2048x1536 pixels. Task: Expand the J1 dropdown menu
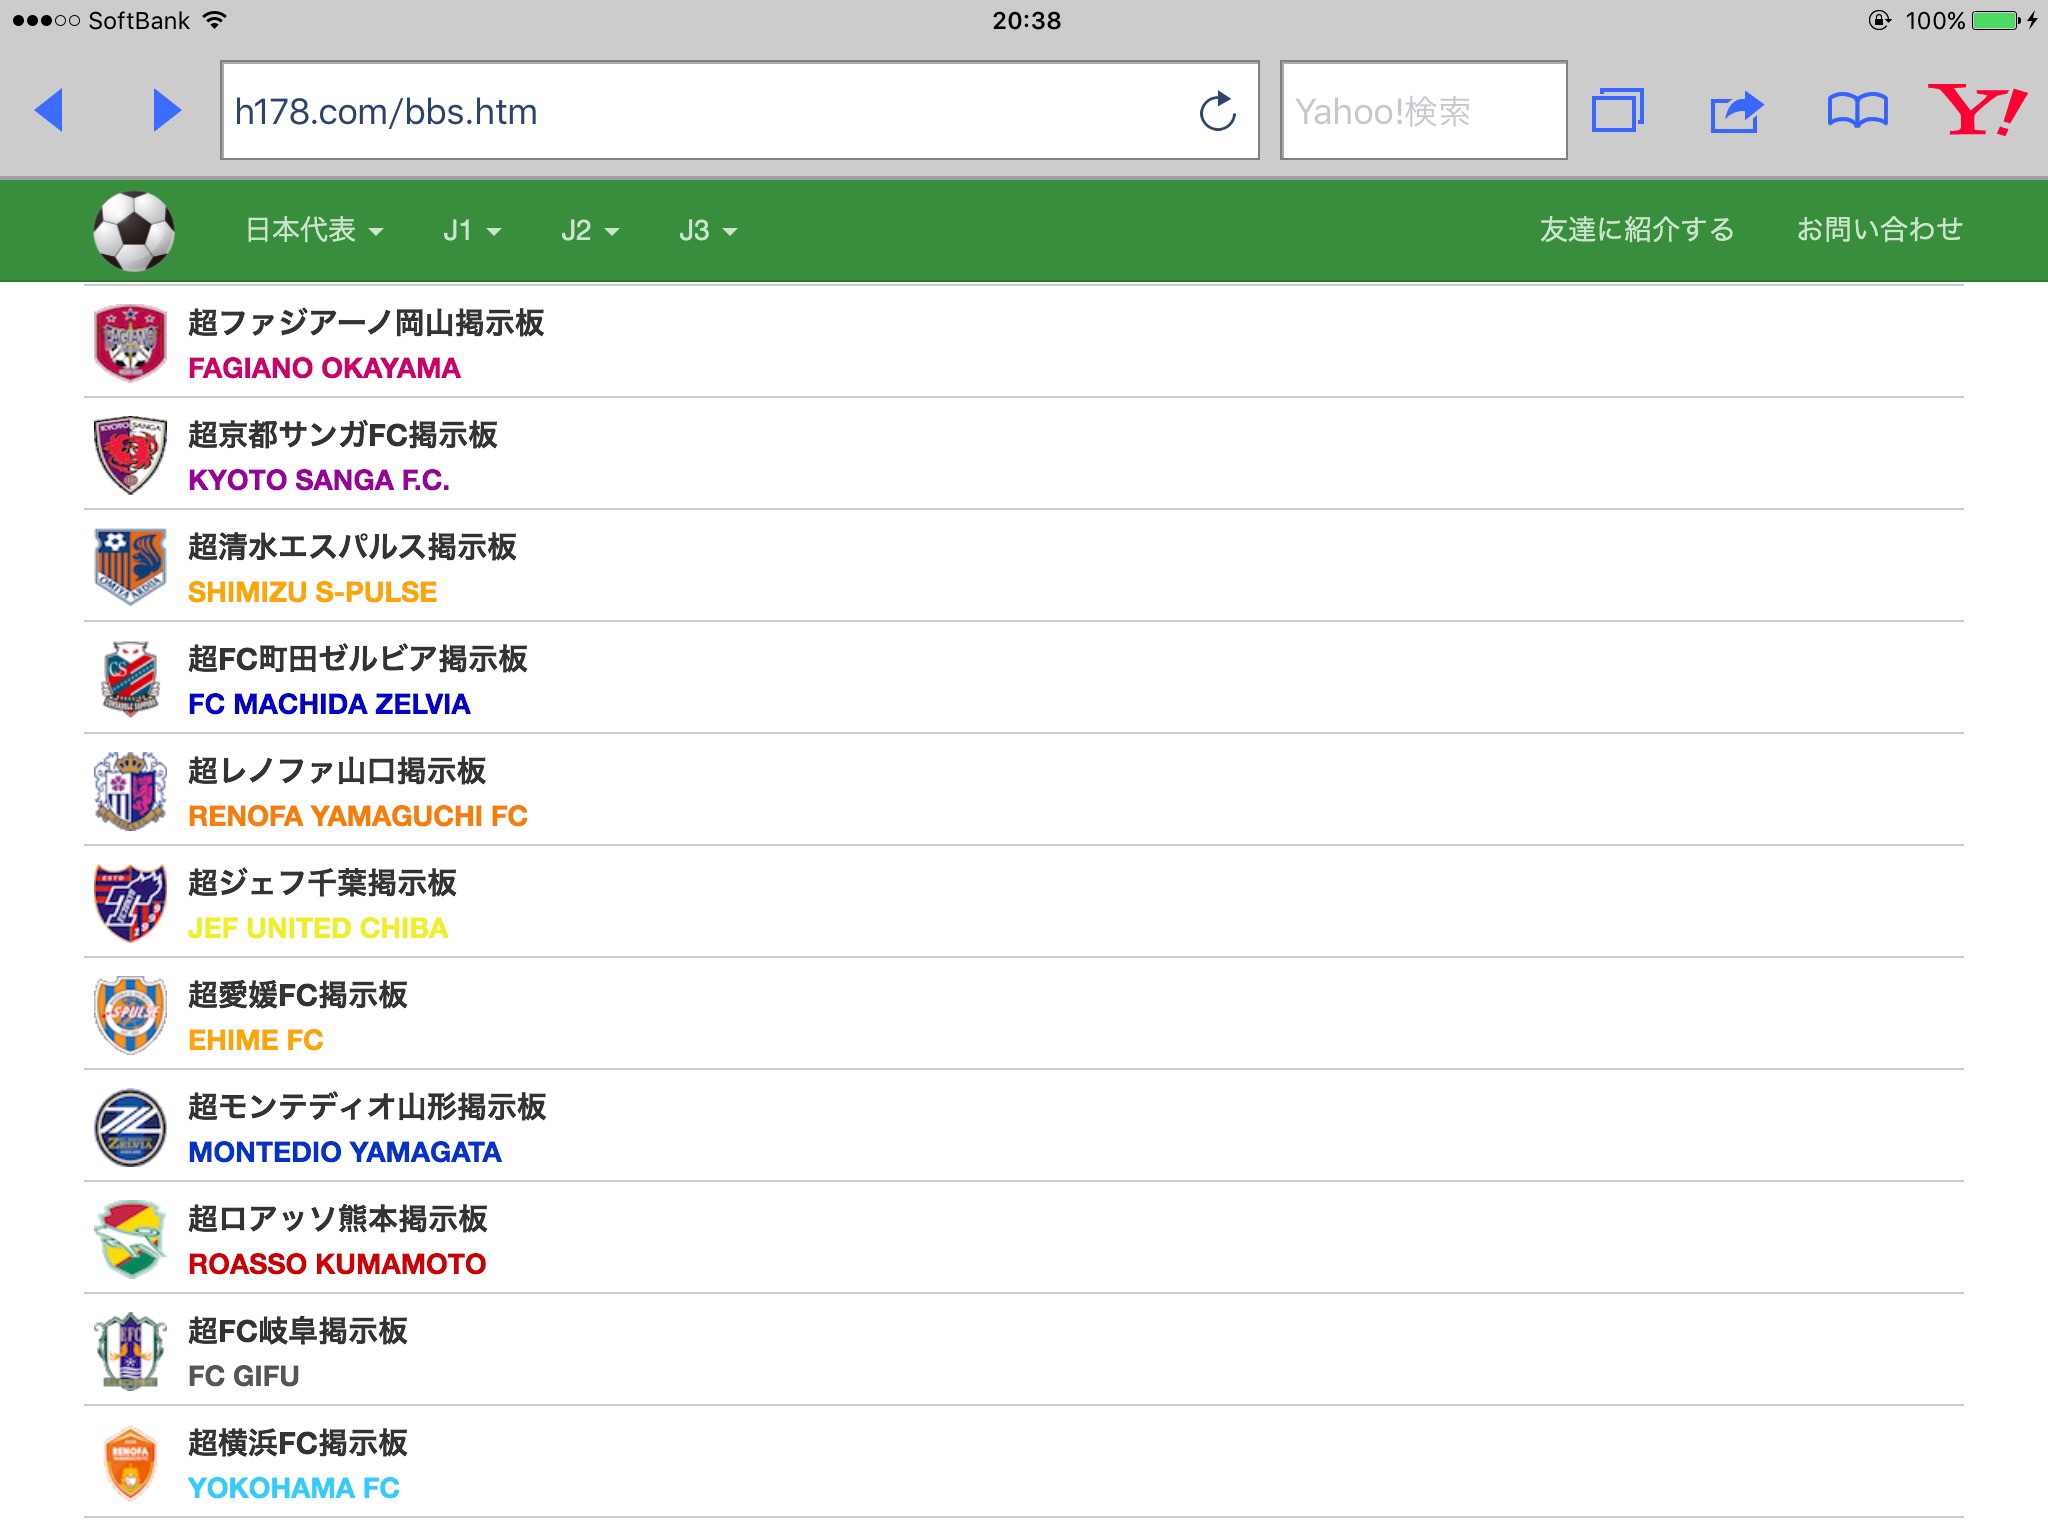point(471,231)
